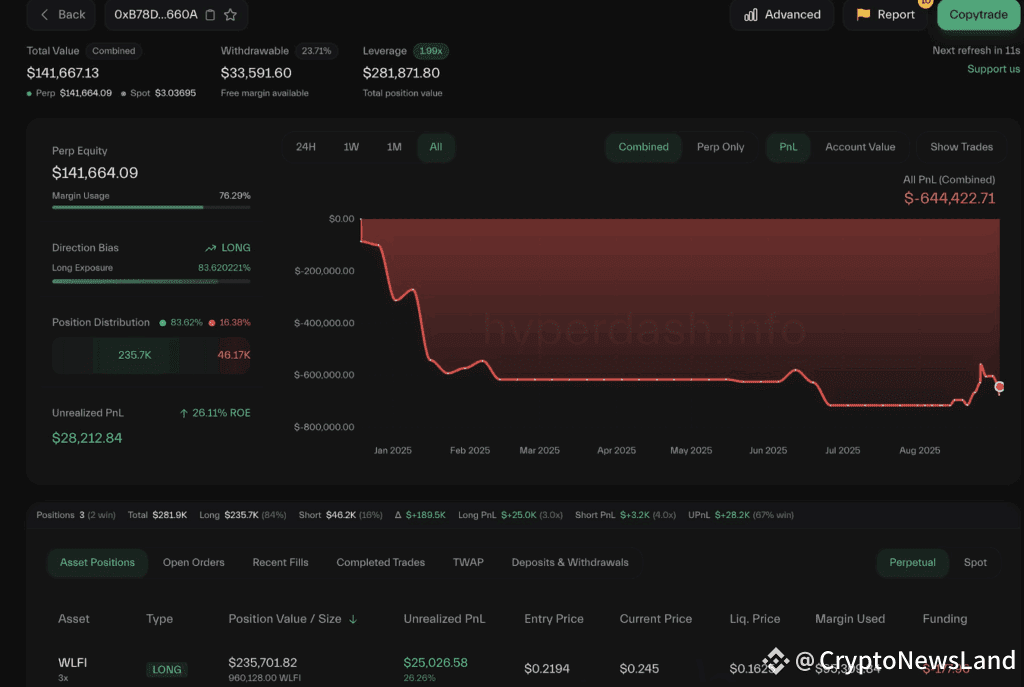Click the WLFI position value $235,701.82

(263, 662)
